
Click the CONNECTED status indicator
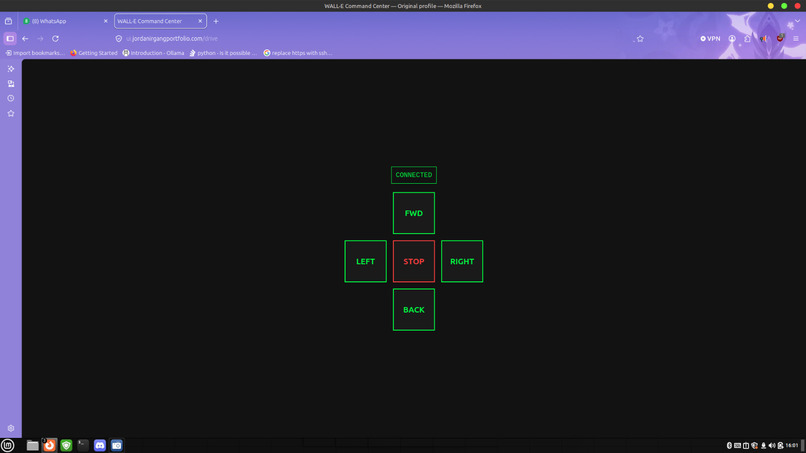tap(414, 175)
